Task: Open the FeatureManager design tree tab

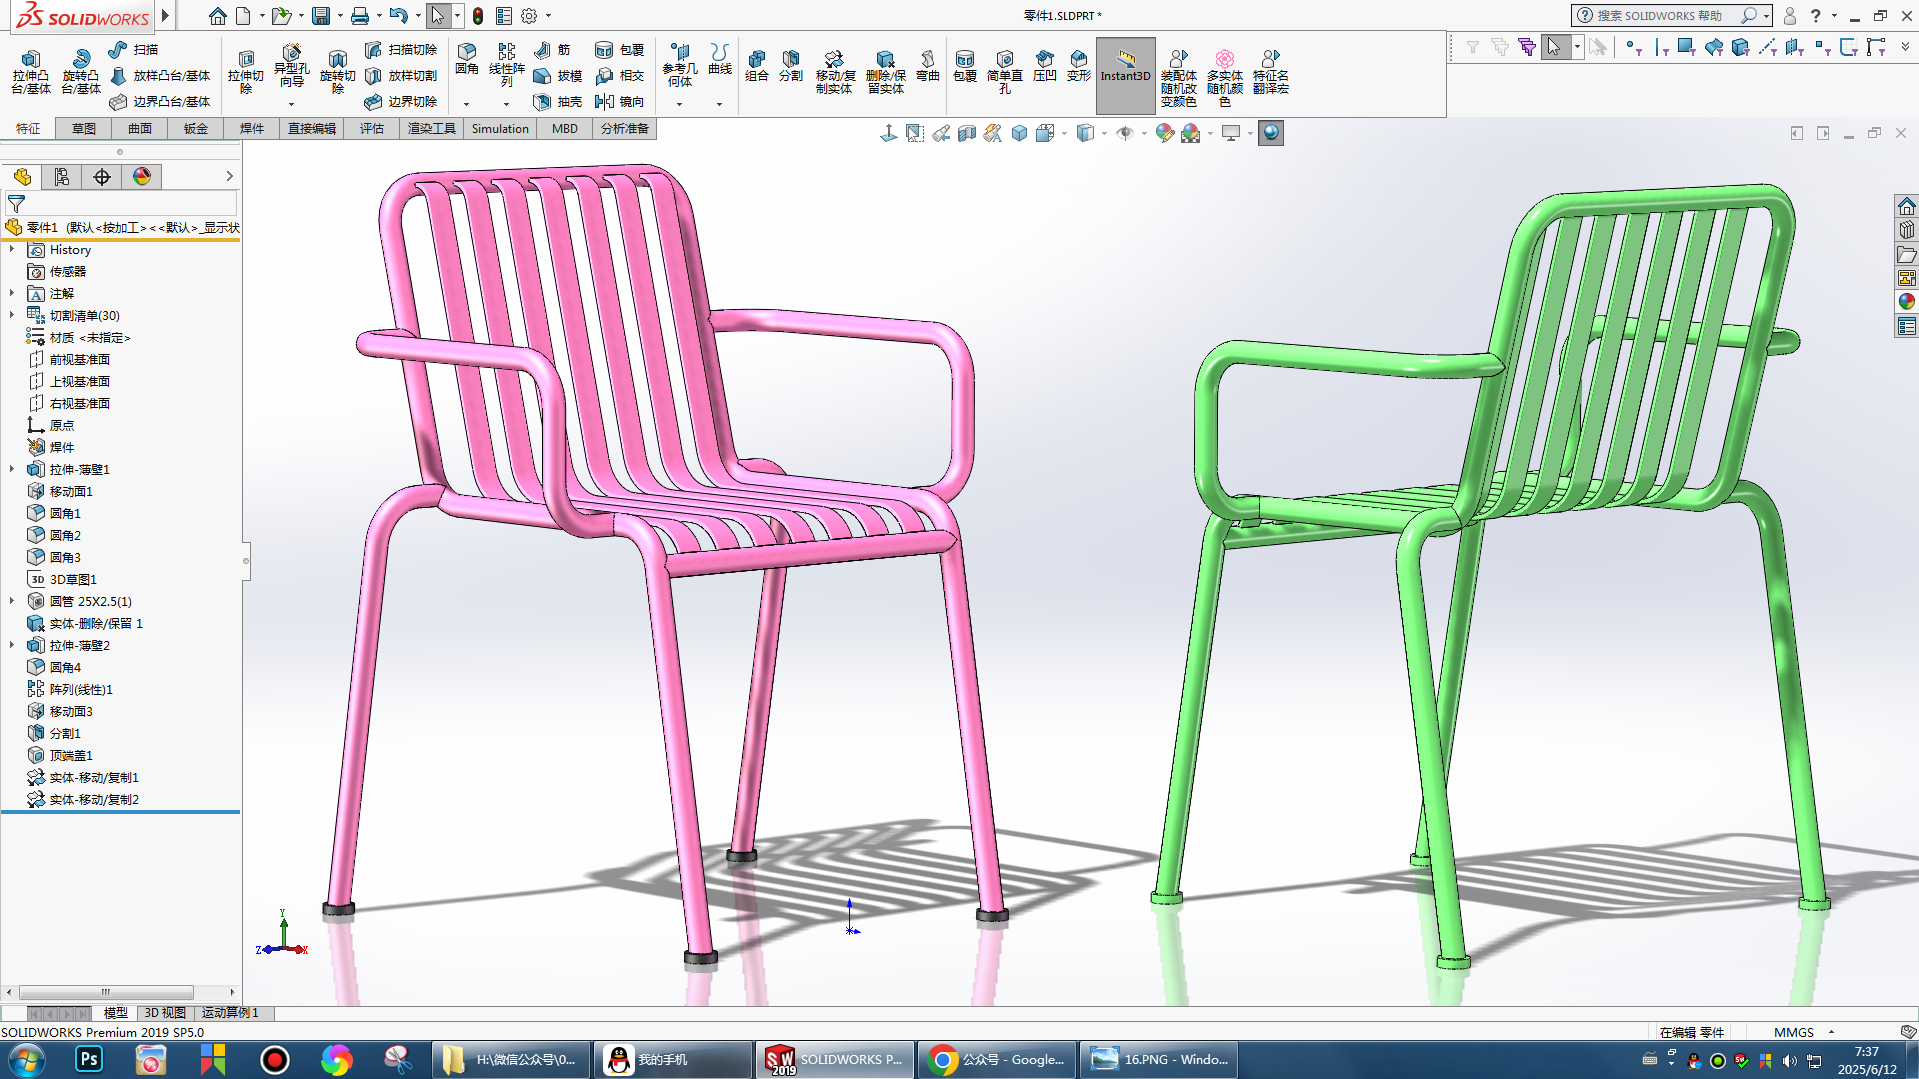Action: coord(22,177)
